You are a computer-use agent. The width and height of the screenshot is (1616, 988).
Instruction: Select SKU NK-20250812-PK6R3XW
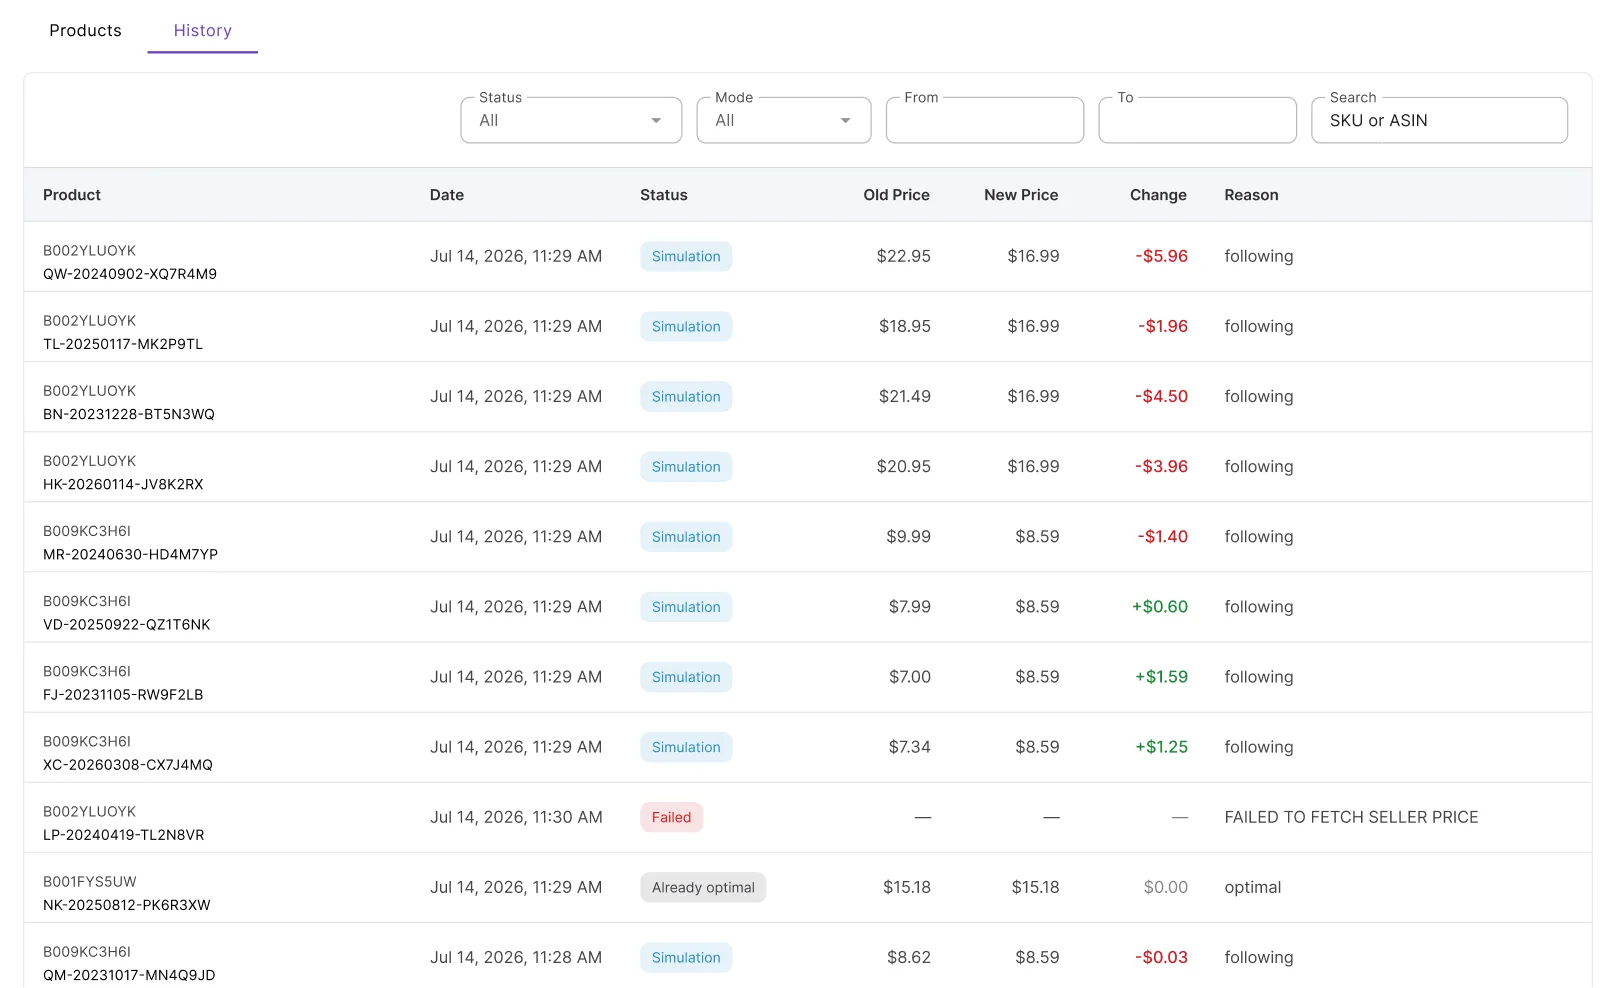(127, 904)
